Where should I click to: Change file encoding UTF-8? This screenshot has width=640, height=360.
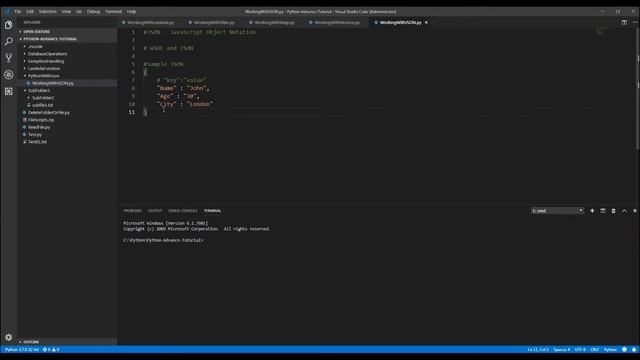(x=580, y=349)
